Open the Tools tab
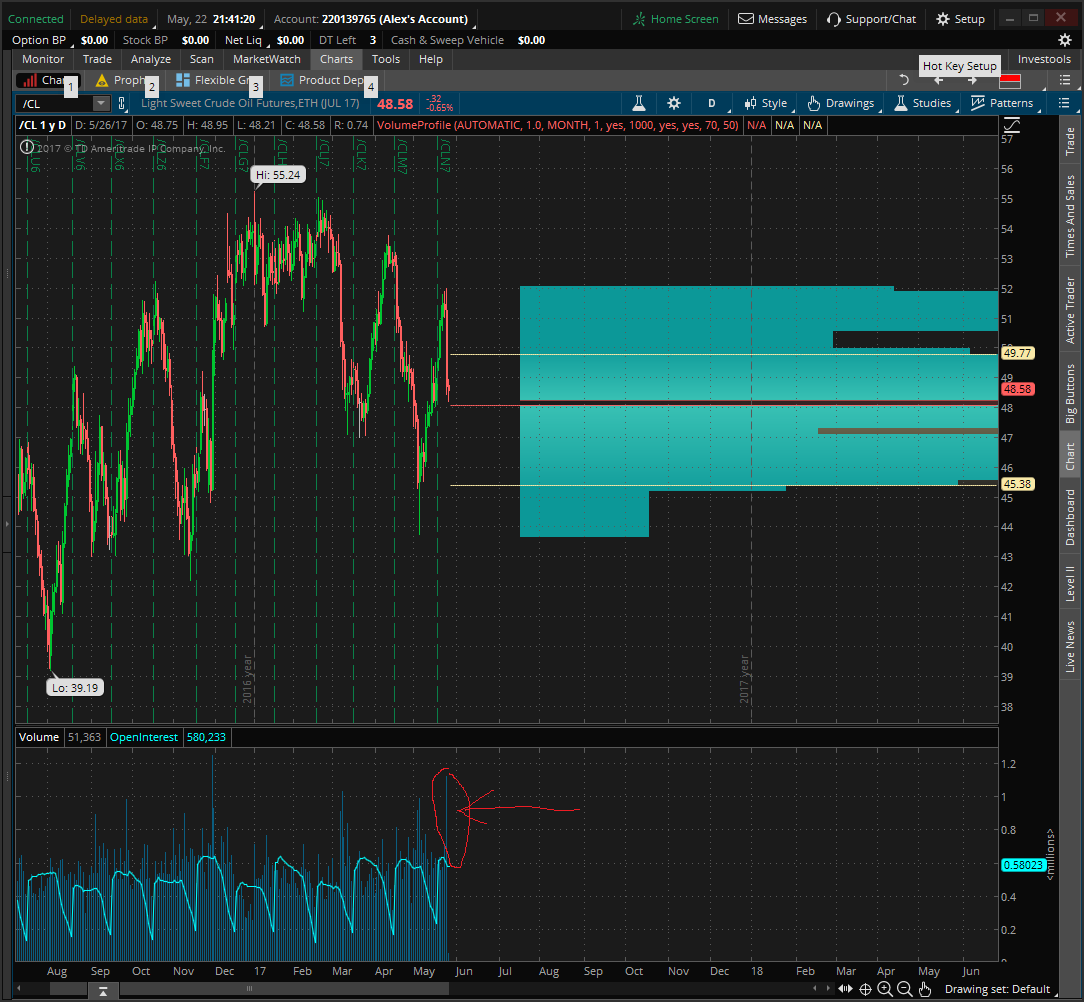Image resolution: width=1084 pixels, height=1002 pixels. point(386,59)
